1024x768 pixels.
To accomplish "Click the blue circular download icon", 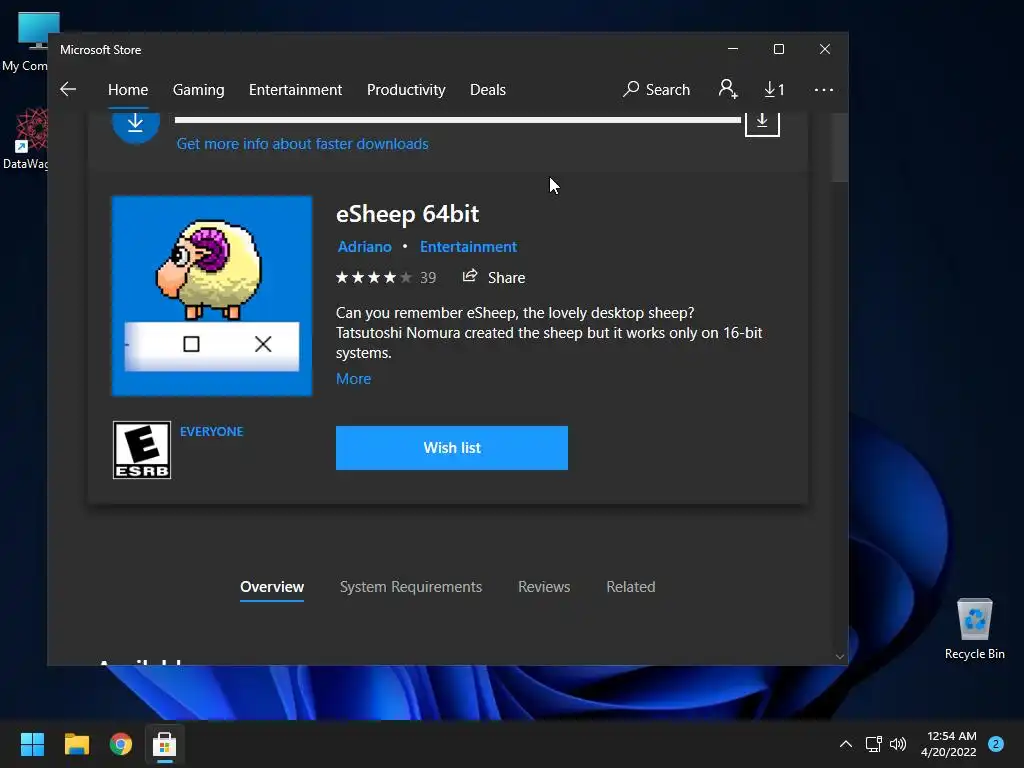I will pyautogui.click(x=136, y=126).
